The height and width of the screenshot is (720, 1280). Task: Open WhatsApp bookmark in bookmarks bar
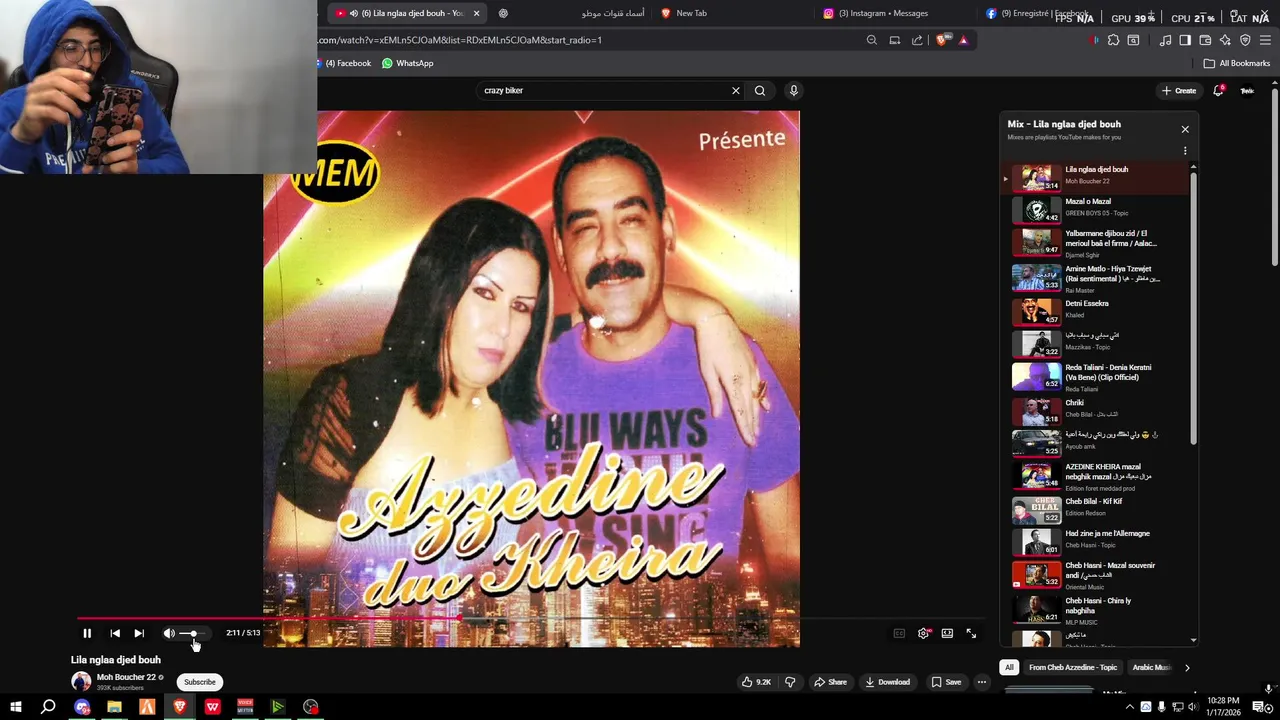tap(407, 63)
